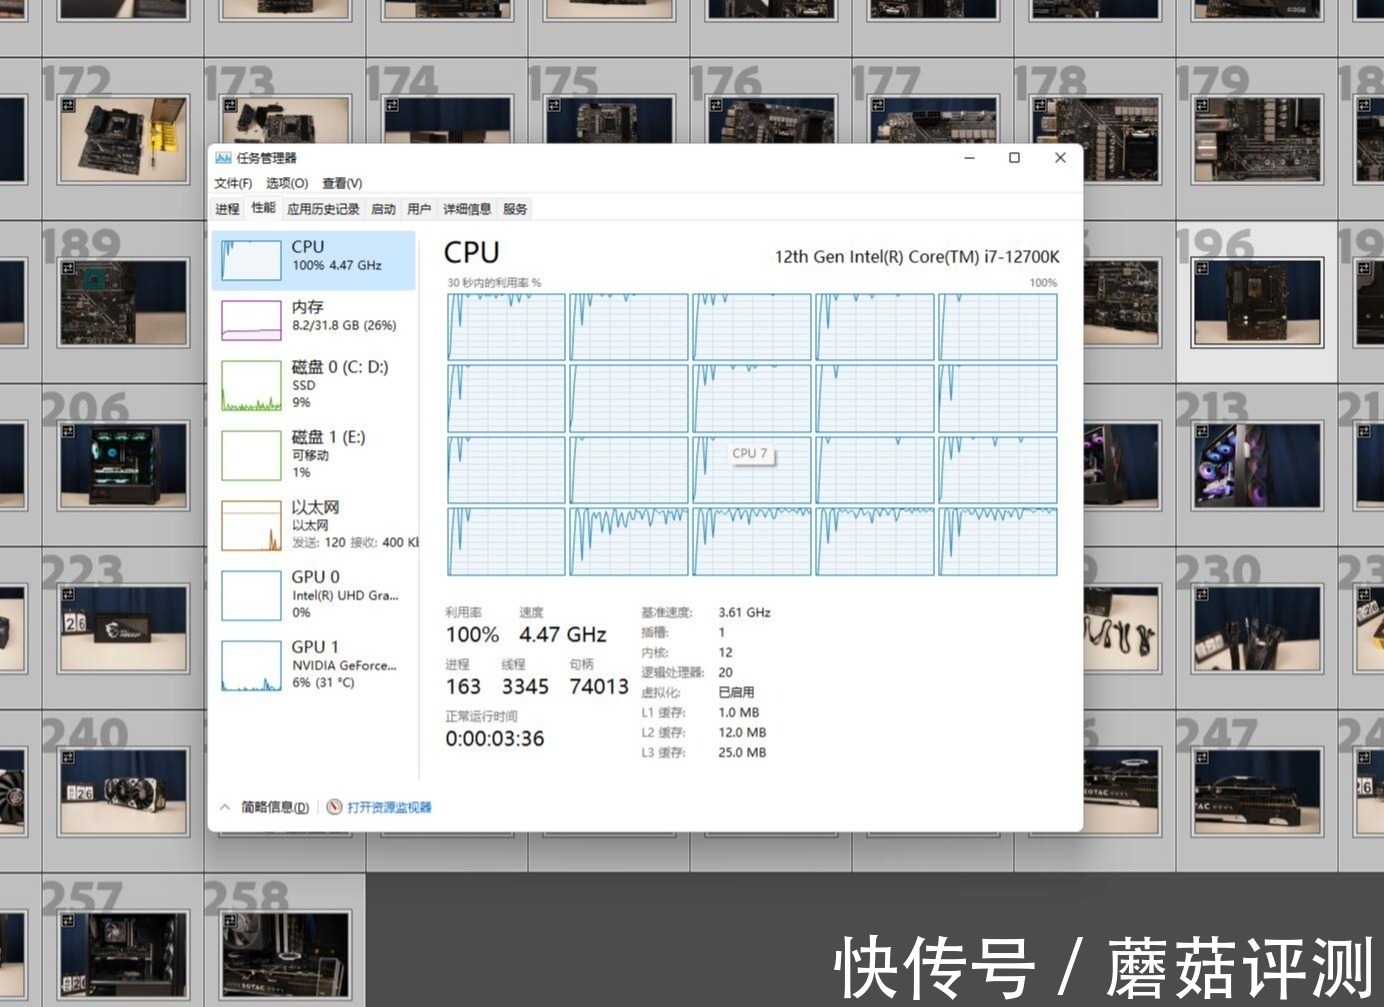Open background thumbnail 172

point(123,140)
